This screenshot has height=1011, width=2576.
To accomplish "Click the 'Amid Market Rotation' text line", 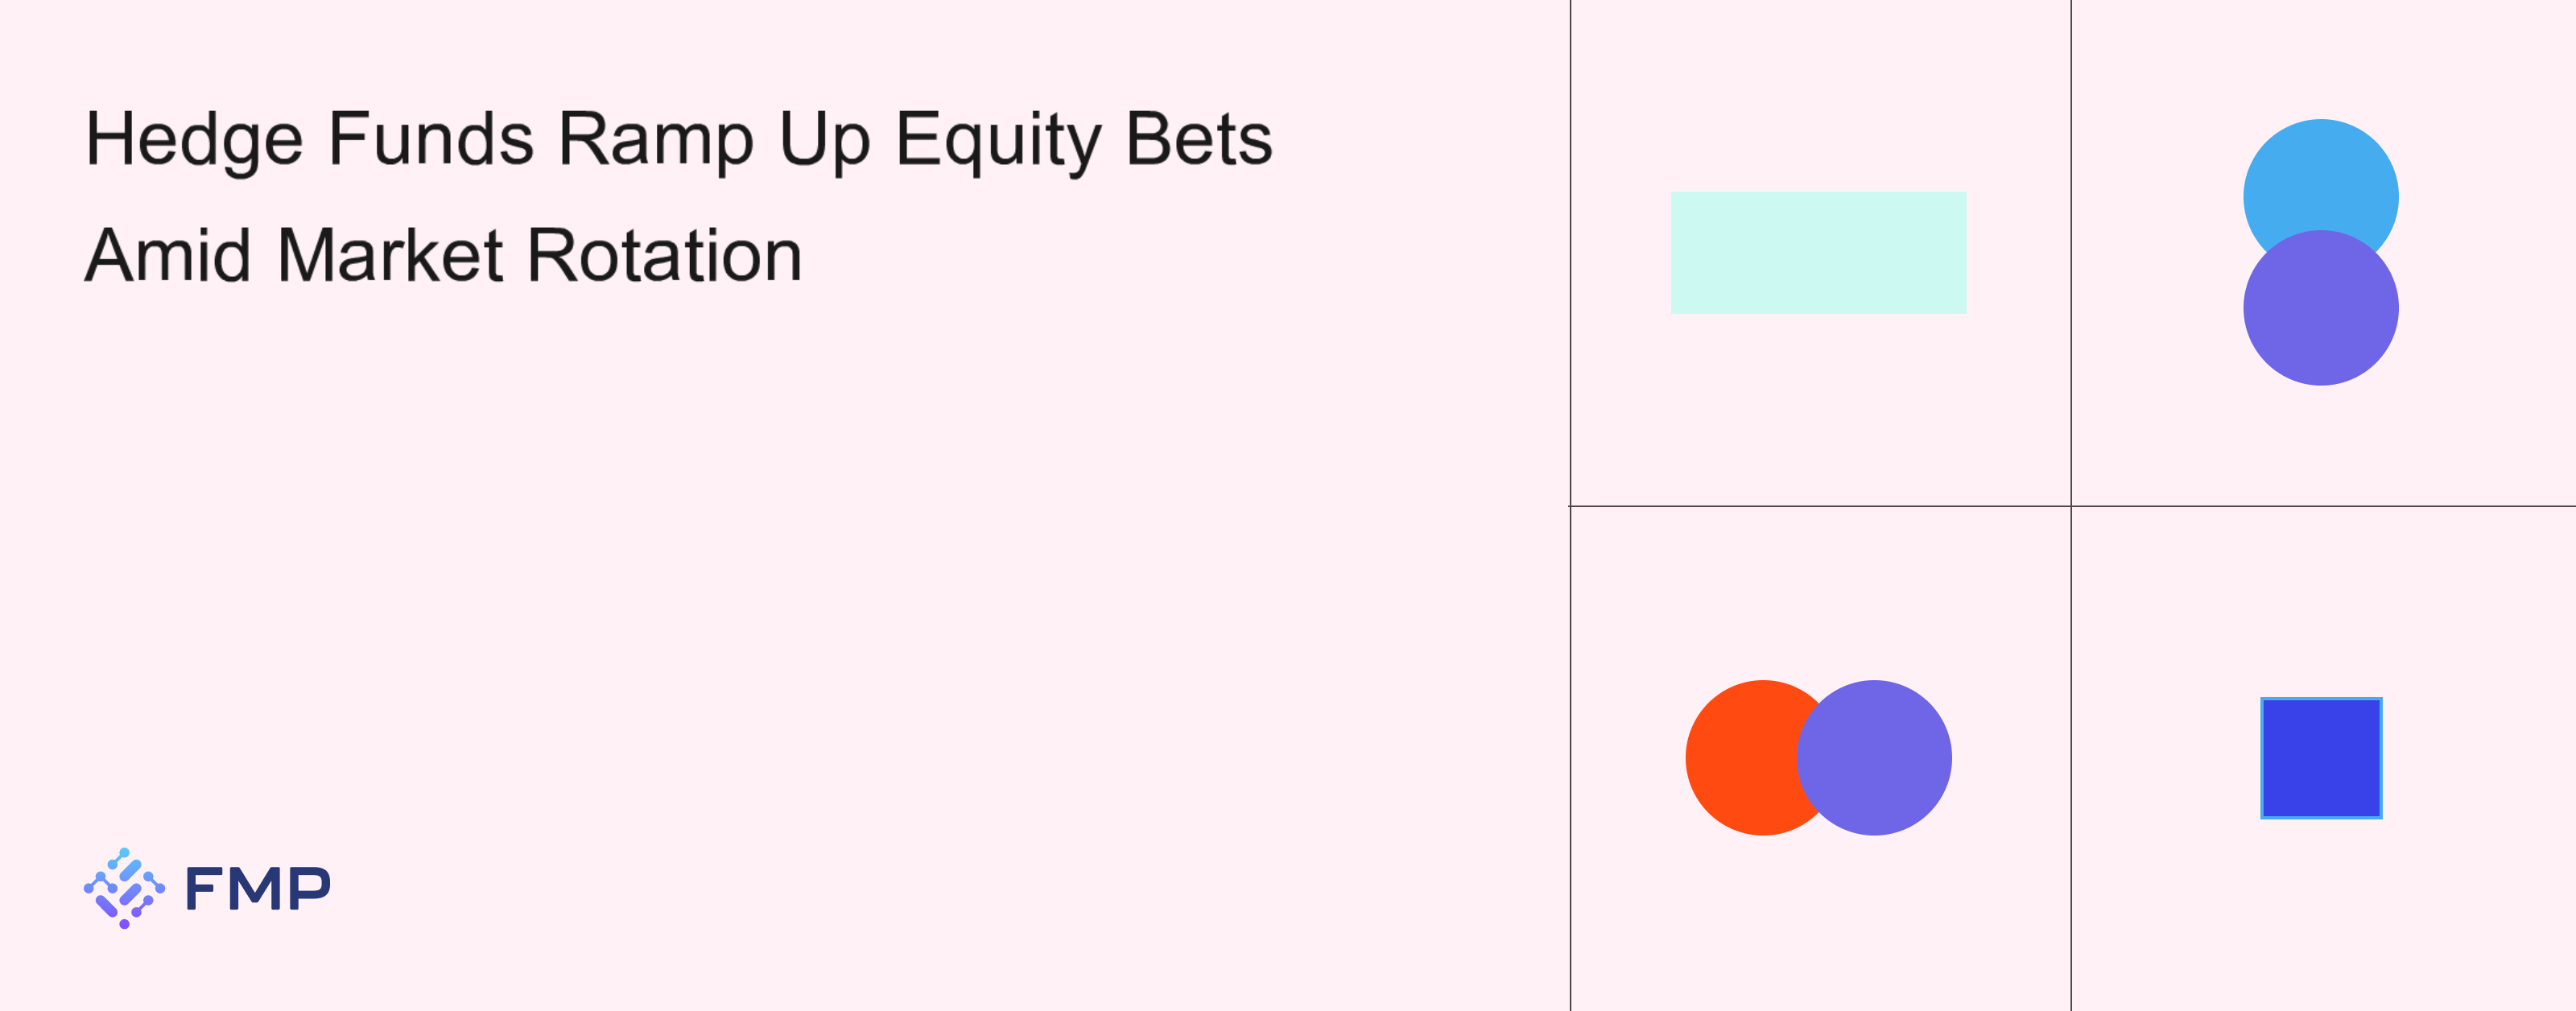I will (x=444, y=256).
